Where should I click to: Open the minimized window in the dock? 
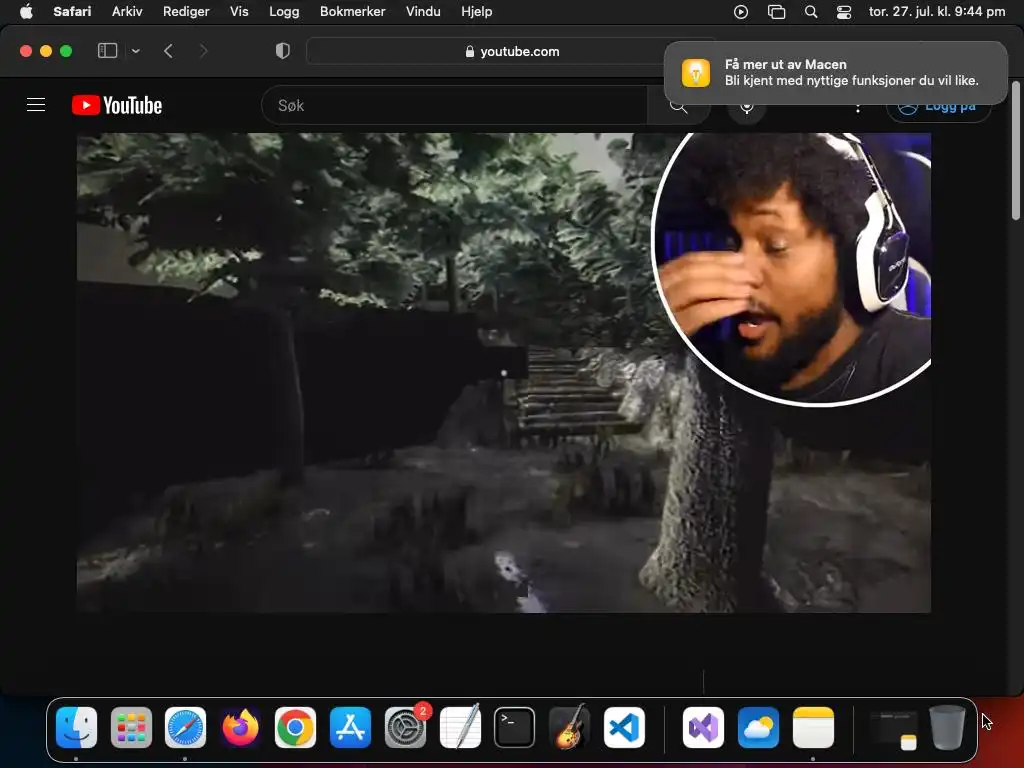[x=893, y=729]
